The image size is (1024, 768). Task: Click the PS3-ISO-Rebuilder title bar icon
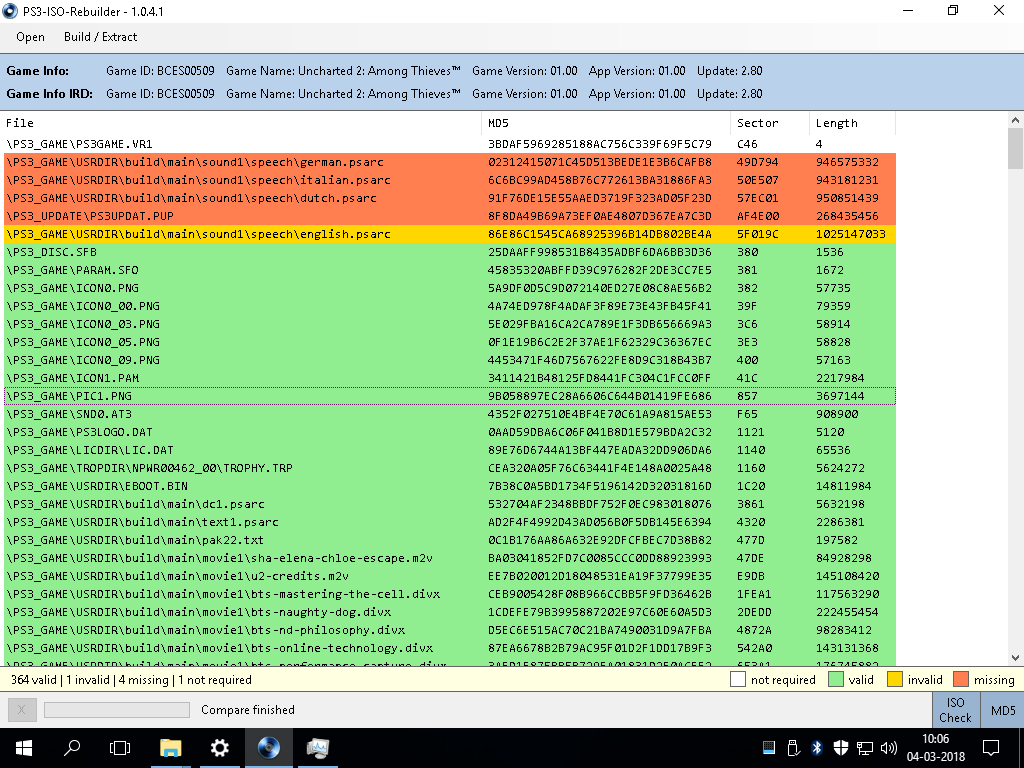[x=10, y=11]
